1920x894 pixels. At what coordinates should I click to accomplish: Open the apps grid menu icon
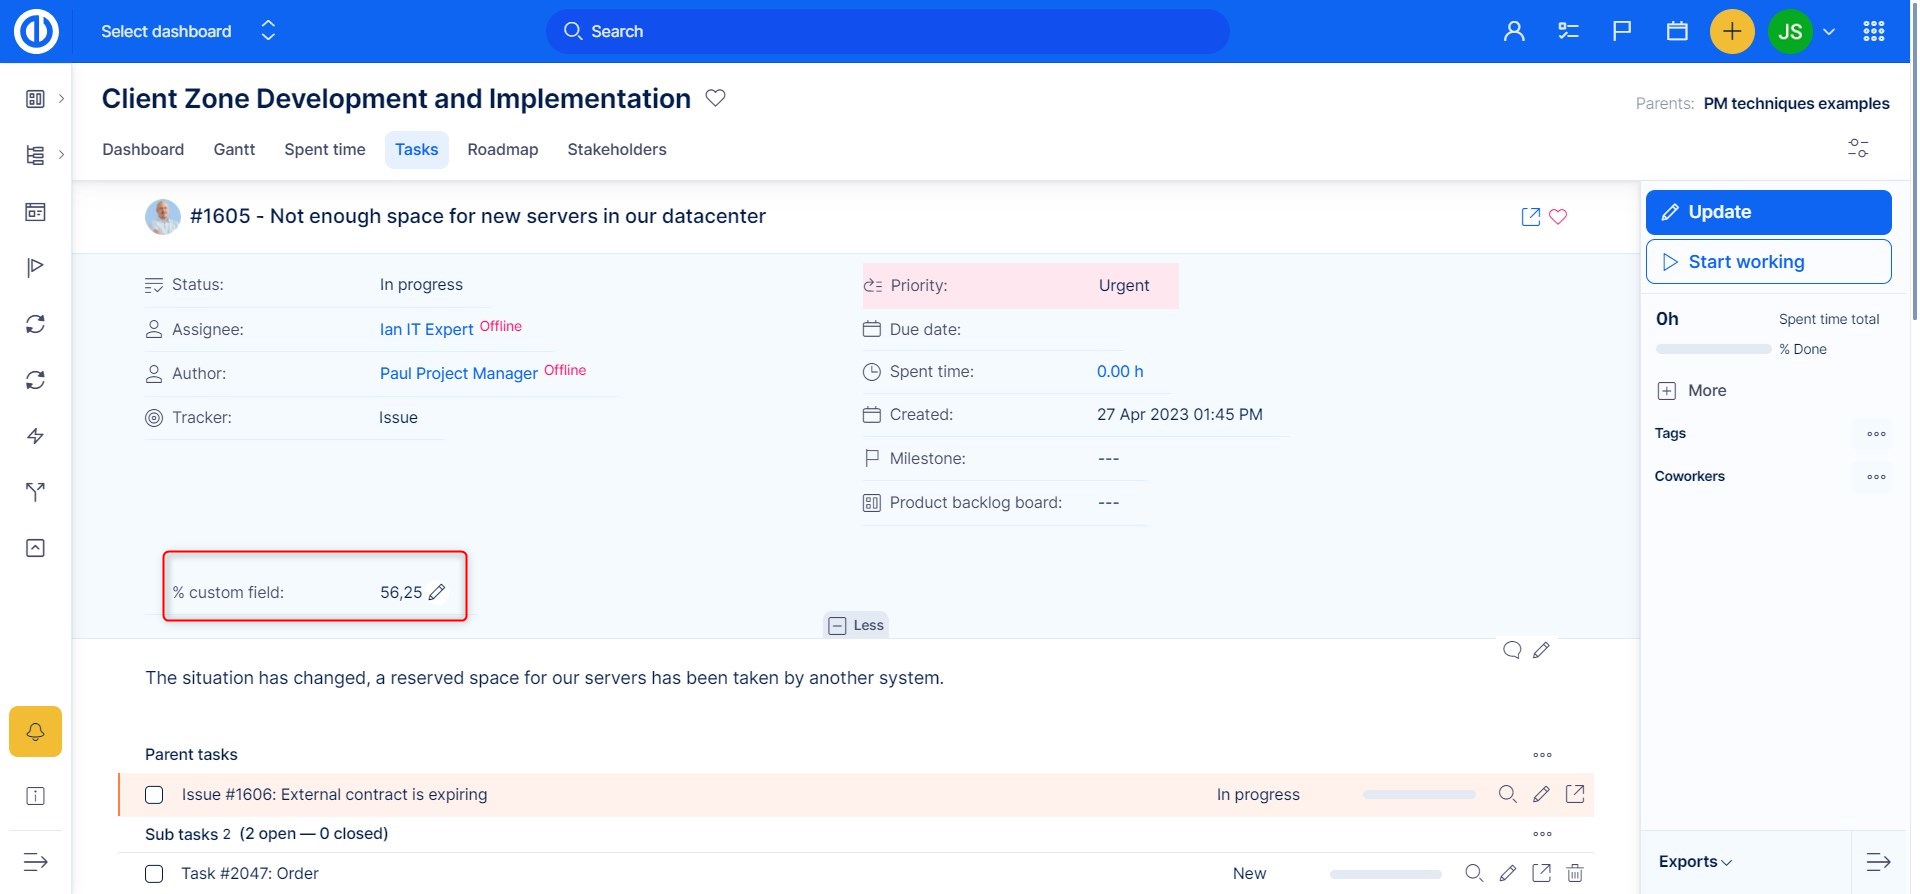1874,31
